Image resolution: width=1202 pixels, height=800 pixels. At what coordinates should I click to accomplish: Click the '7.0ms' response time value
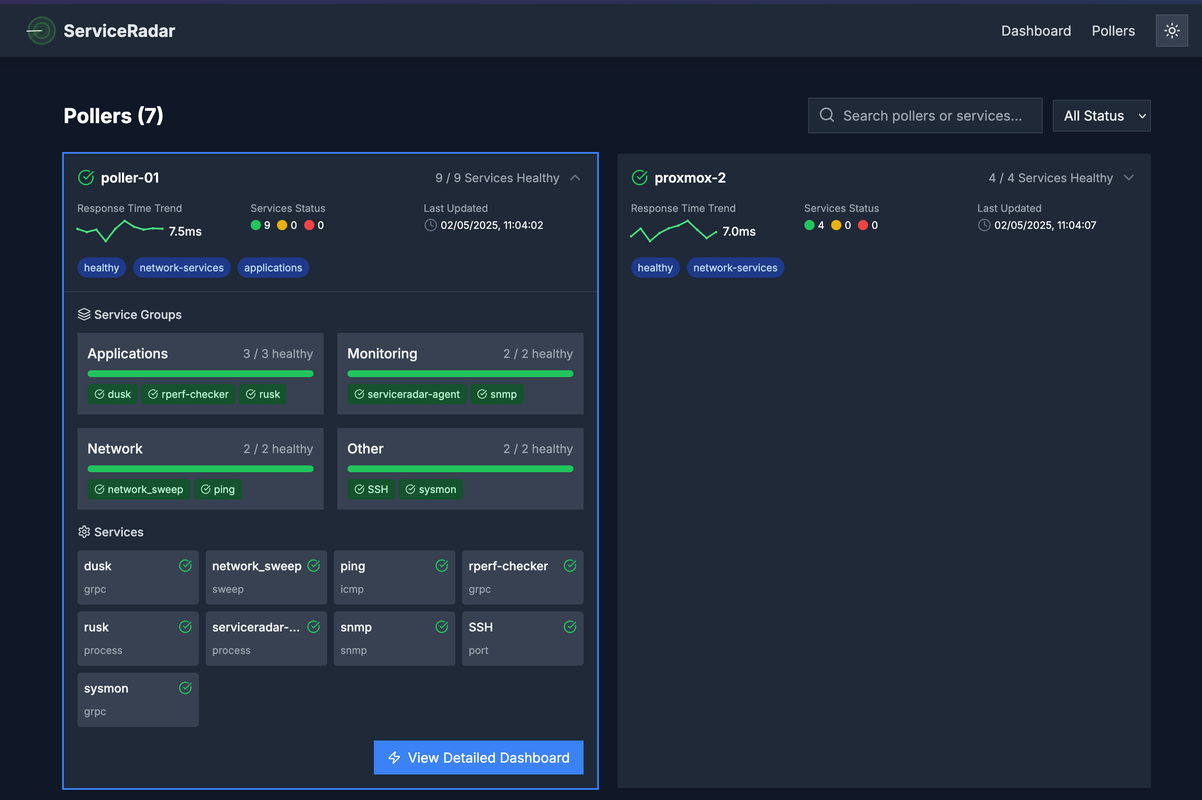(739, 231)
